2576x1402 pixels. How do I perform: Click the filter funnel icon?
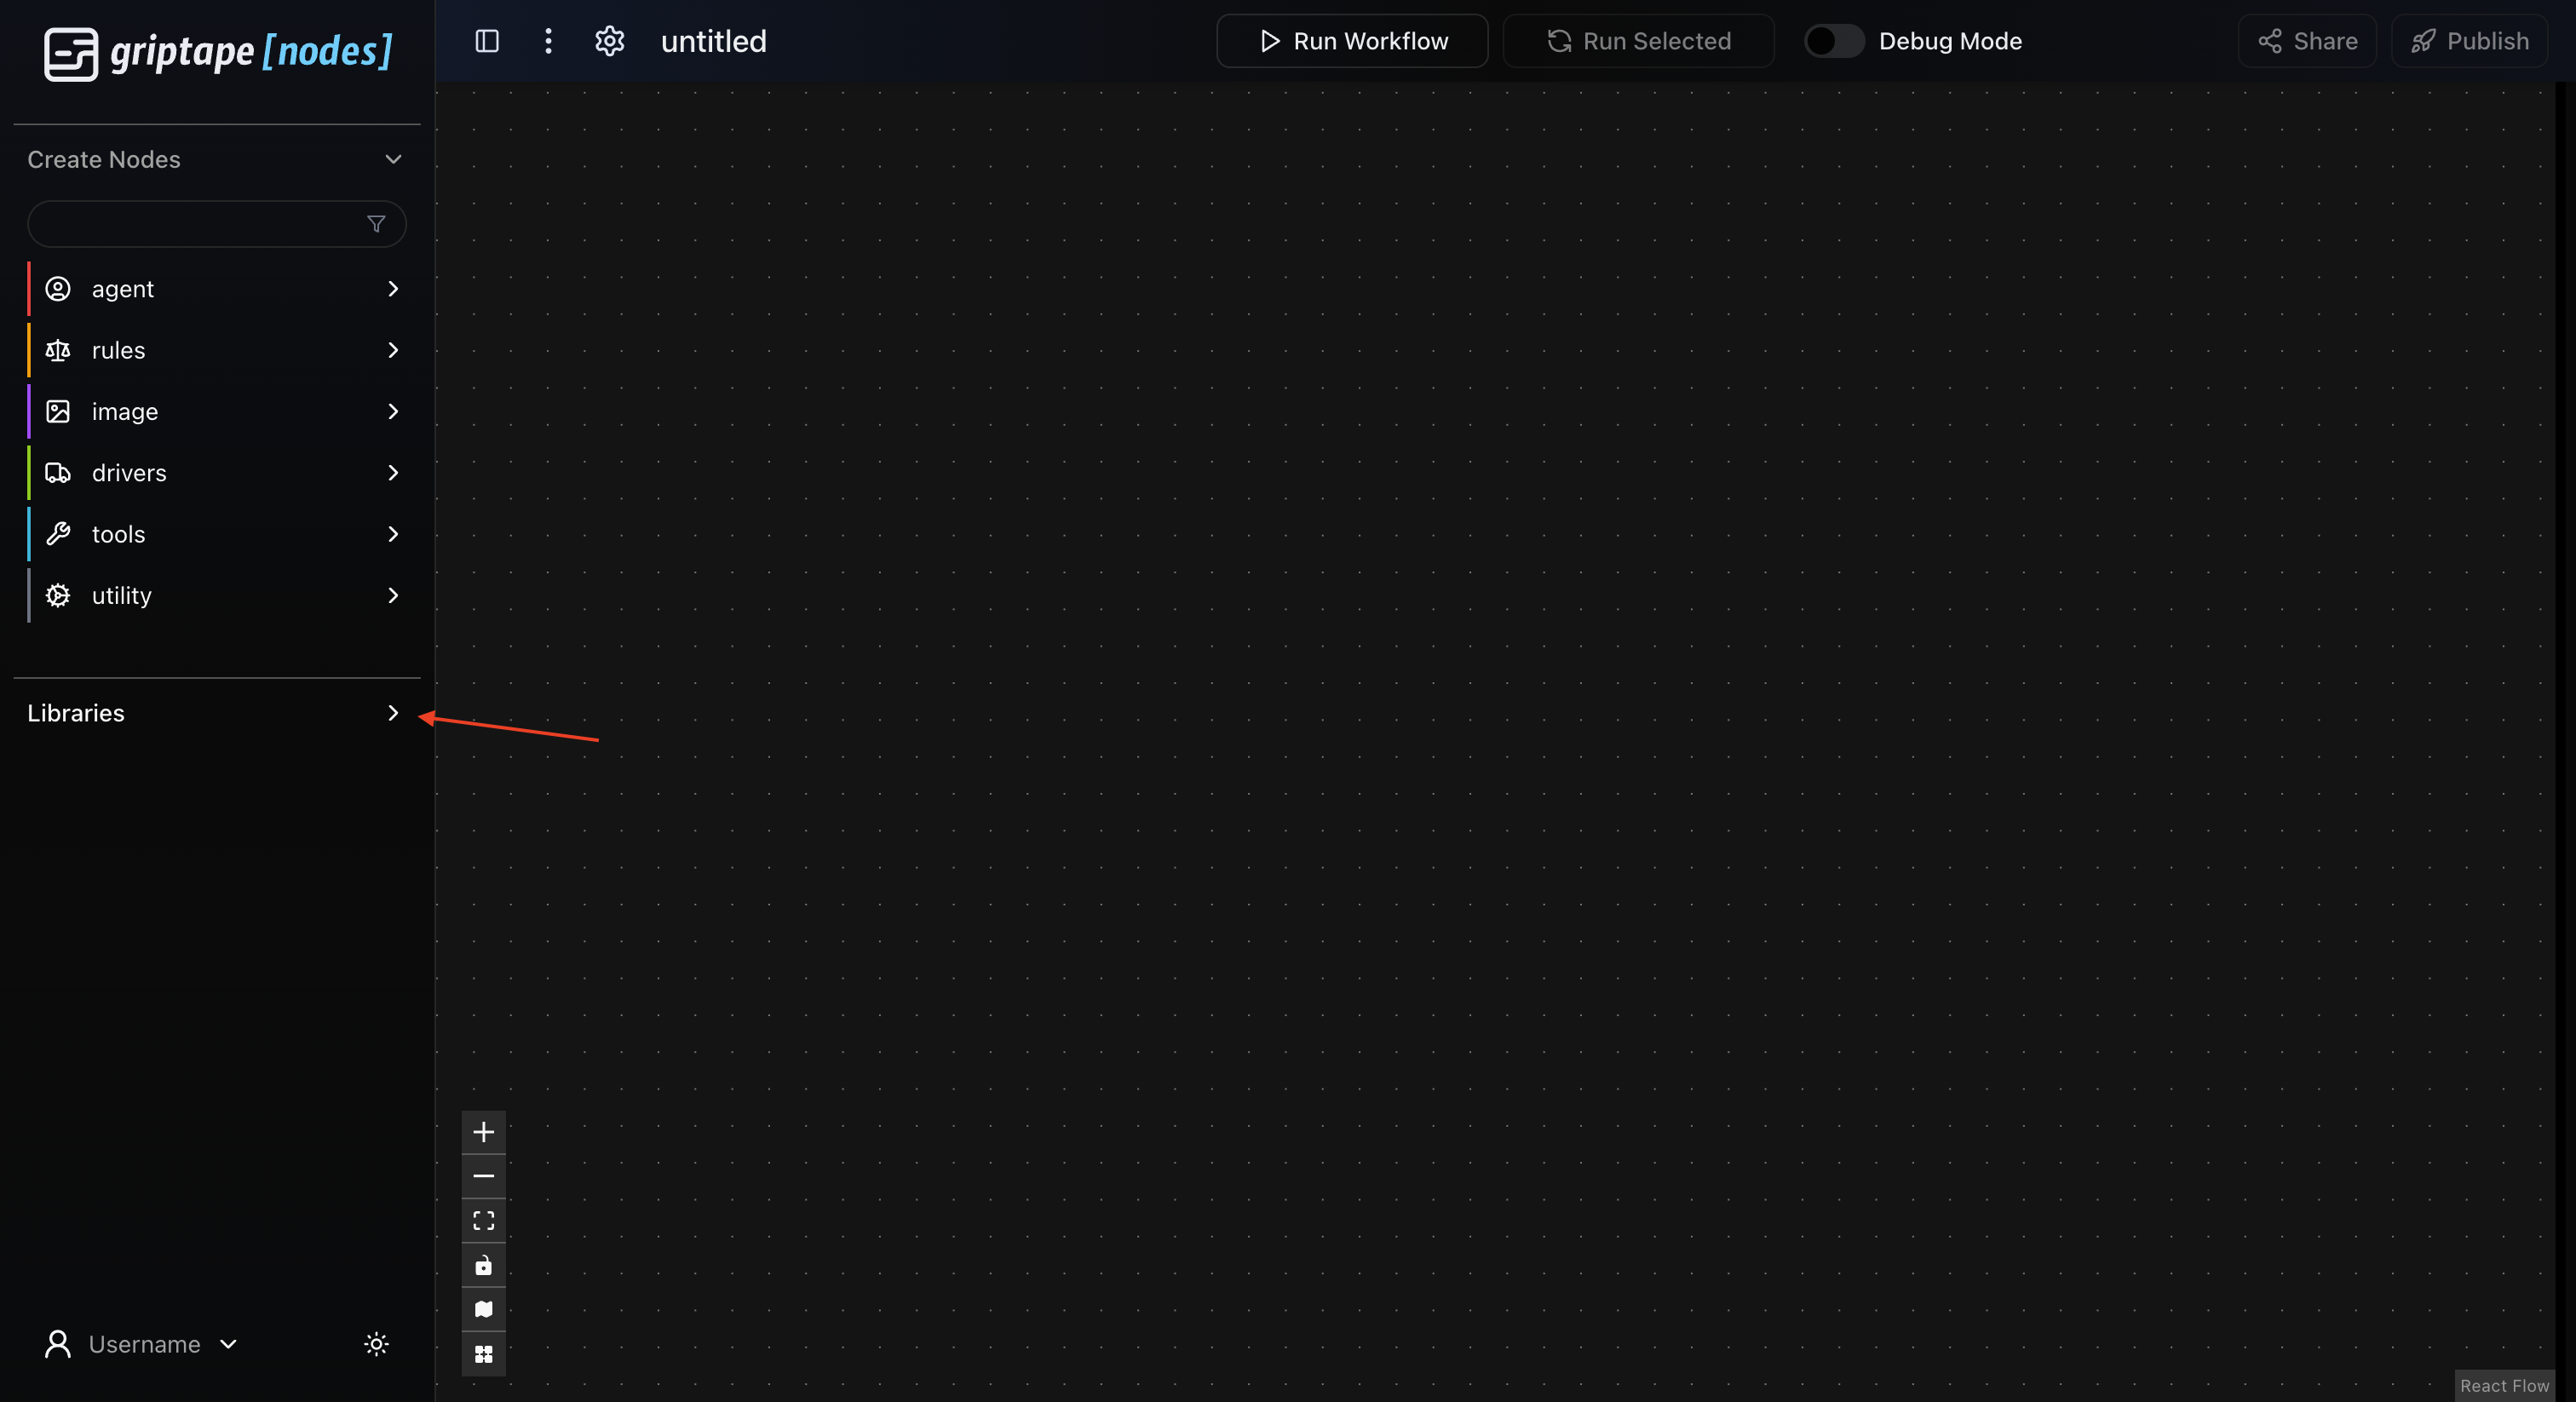tap(376, 224)
